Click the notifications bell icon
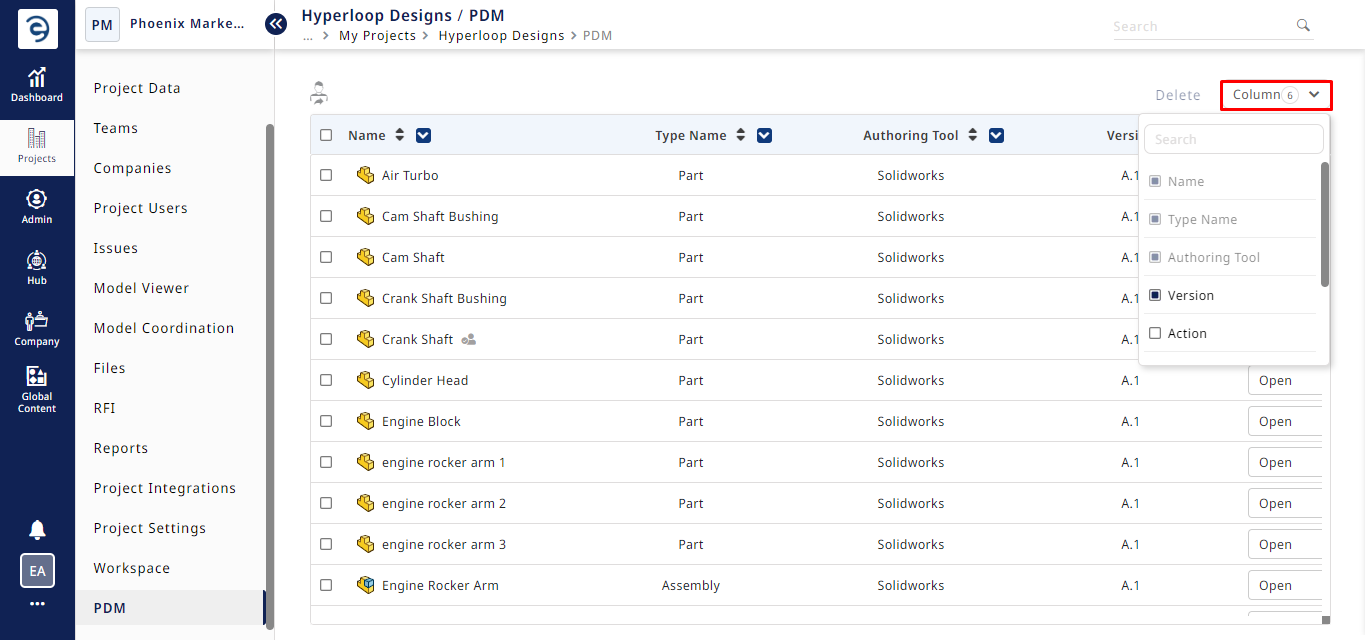The height and width of the screenshot is (640, 1365). click(x=37, y=530)
